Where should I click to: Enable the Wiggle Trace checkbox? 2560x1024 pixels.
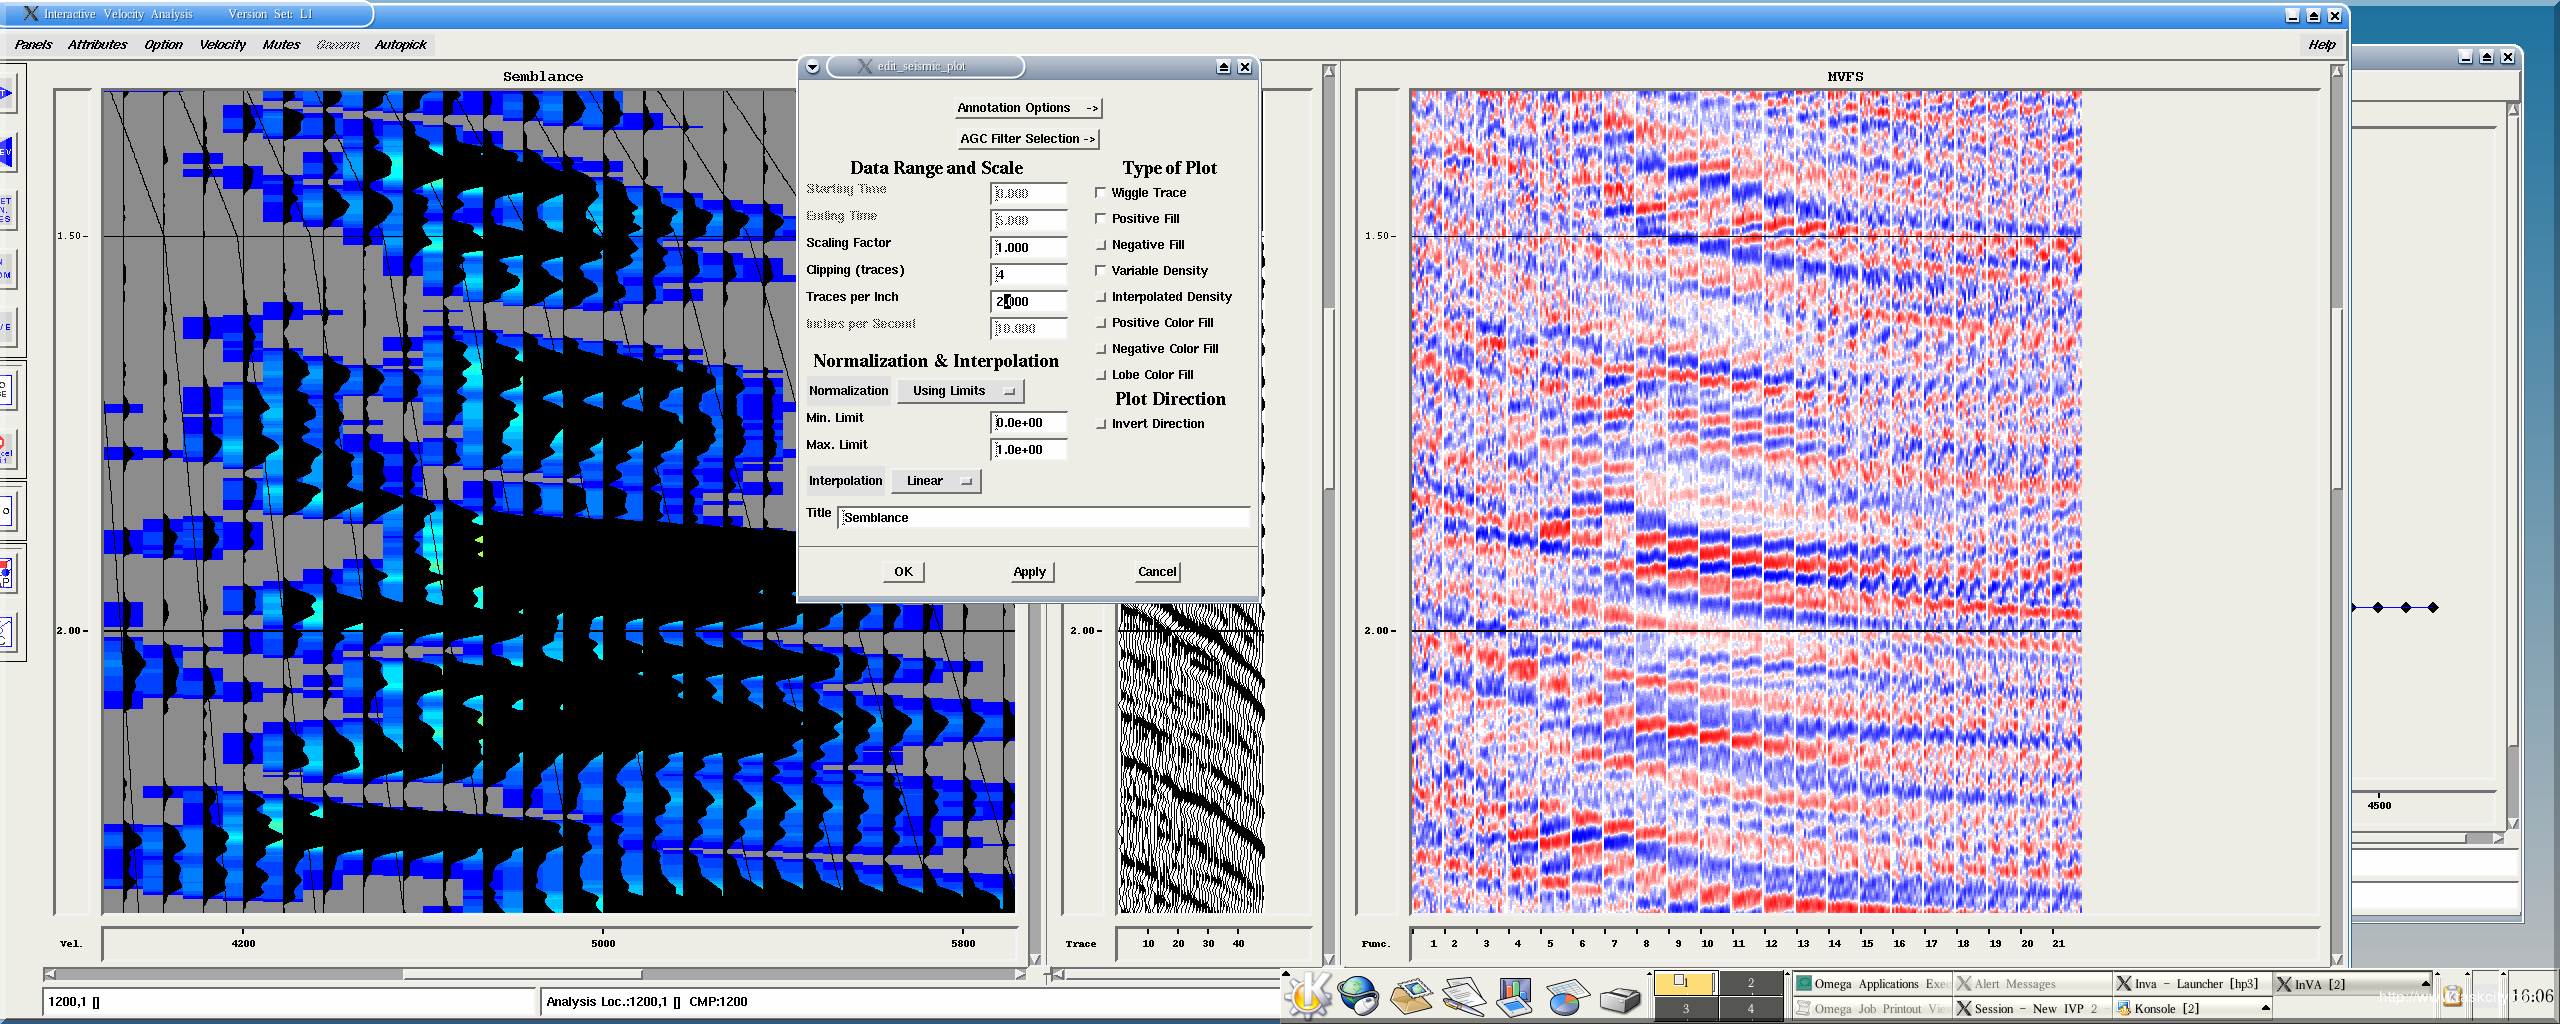[x=1101, y=193]
